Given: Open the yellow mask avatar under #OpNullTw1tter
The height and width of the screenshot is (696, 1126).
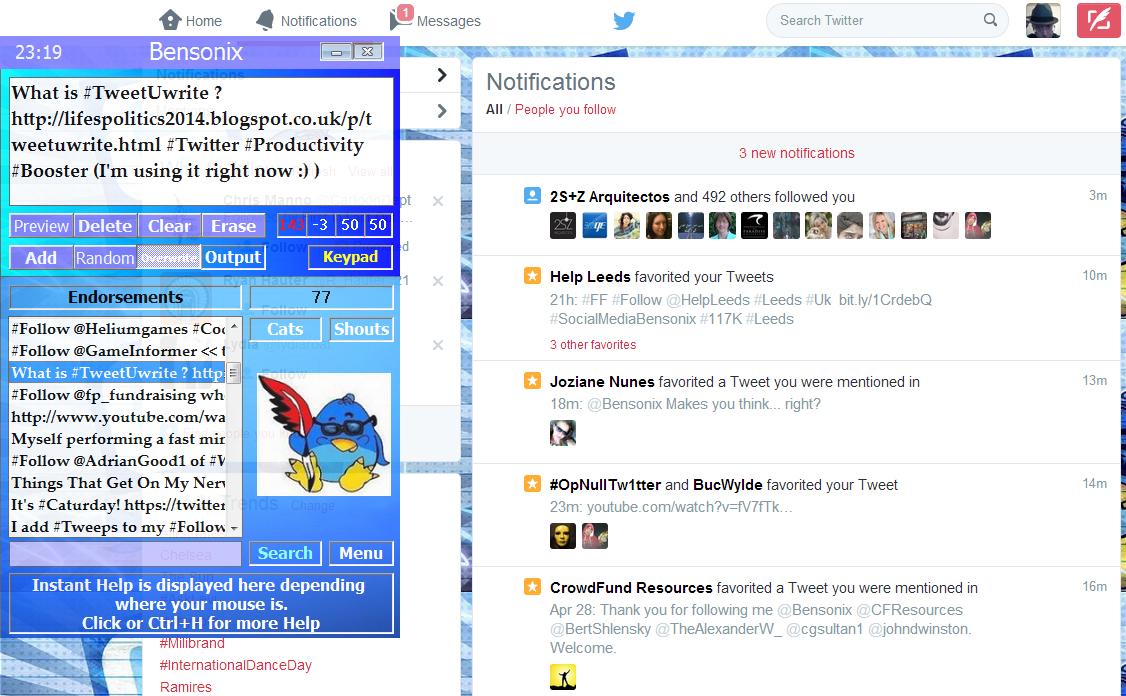Looking at the screenshot, I should (x=563, y=536).
